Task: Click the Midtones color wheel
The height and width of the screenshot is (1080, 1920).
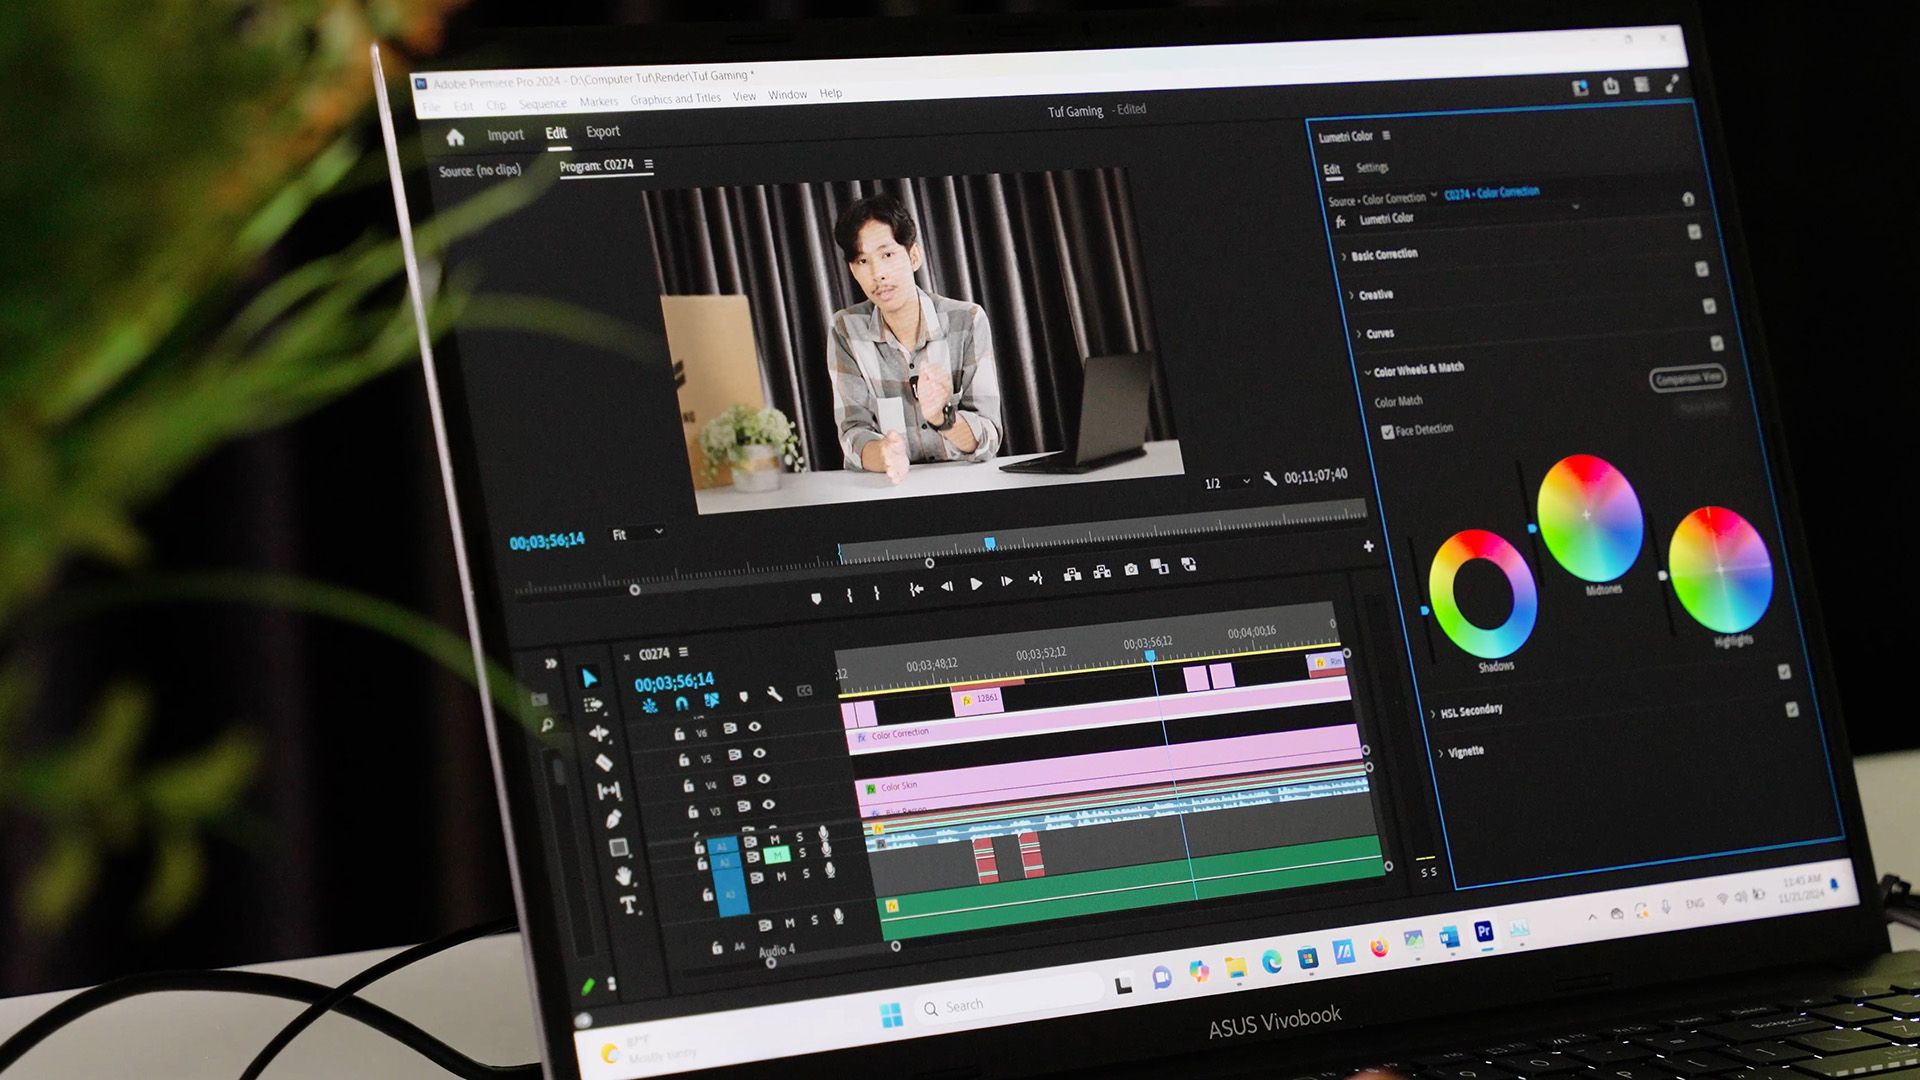Action: click(1589, 517)
